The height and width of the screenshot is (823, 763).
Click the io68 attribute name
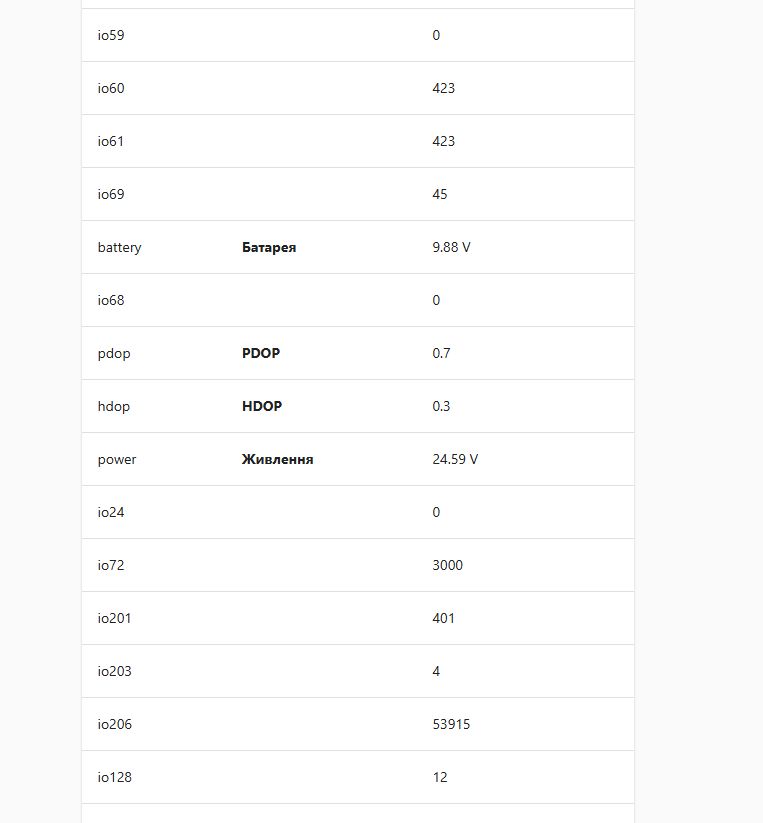(x=111, y=300)
